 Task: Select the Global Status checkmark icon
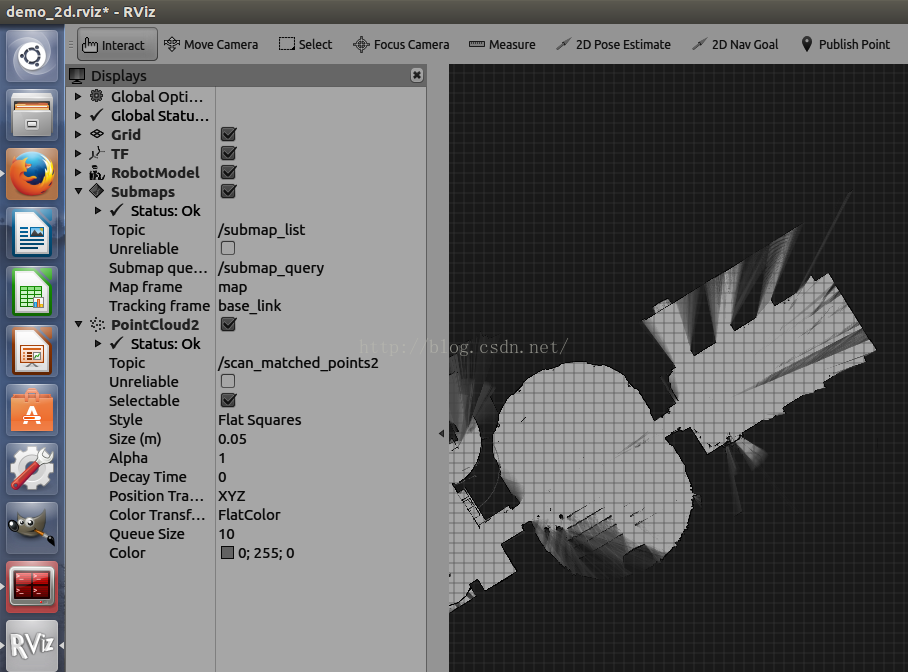(x=97, y=115)
